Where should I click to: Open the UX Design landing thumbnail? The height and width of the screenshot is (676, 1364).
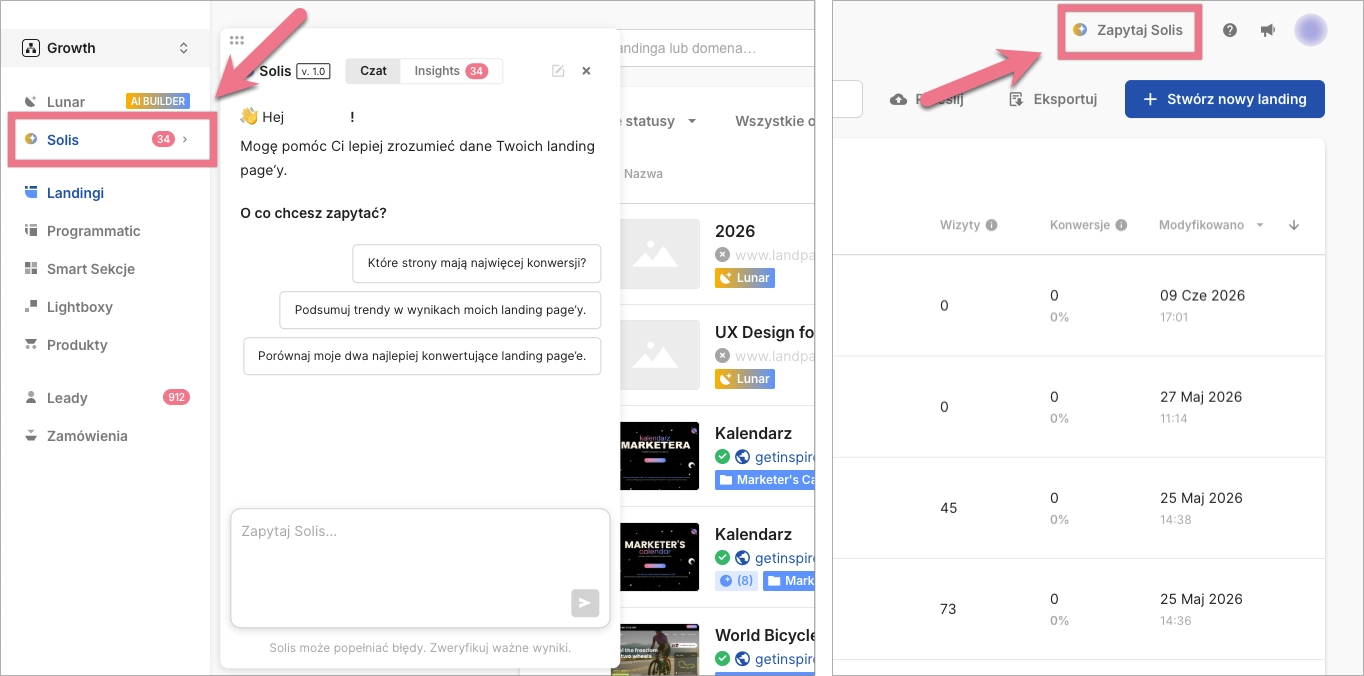[x=660, y=355]
